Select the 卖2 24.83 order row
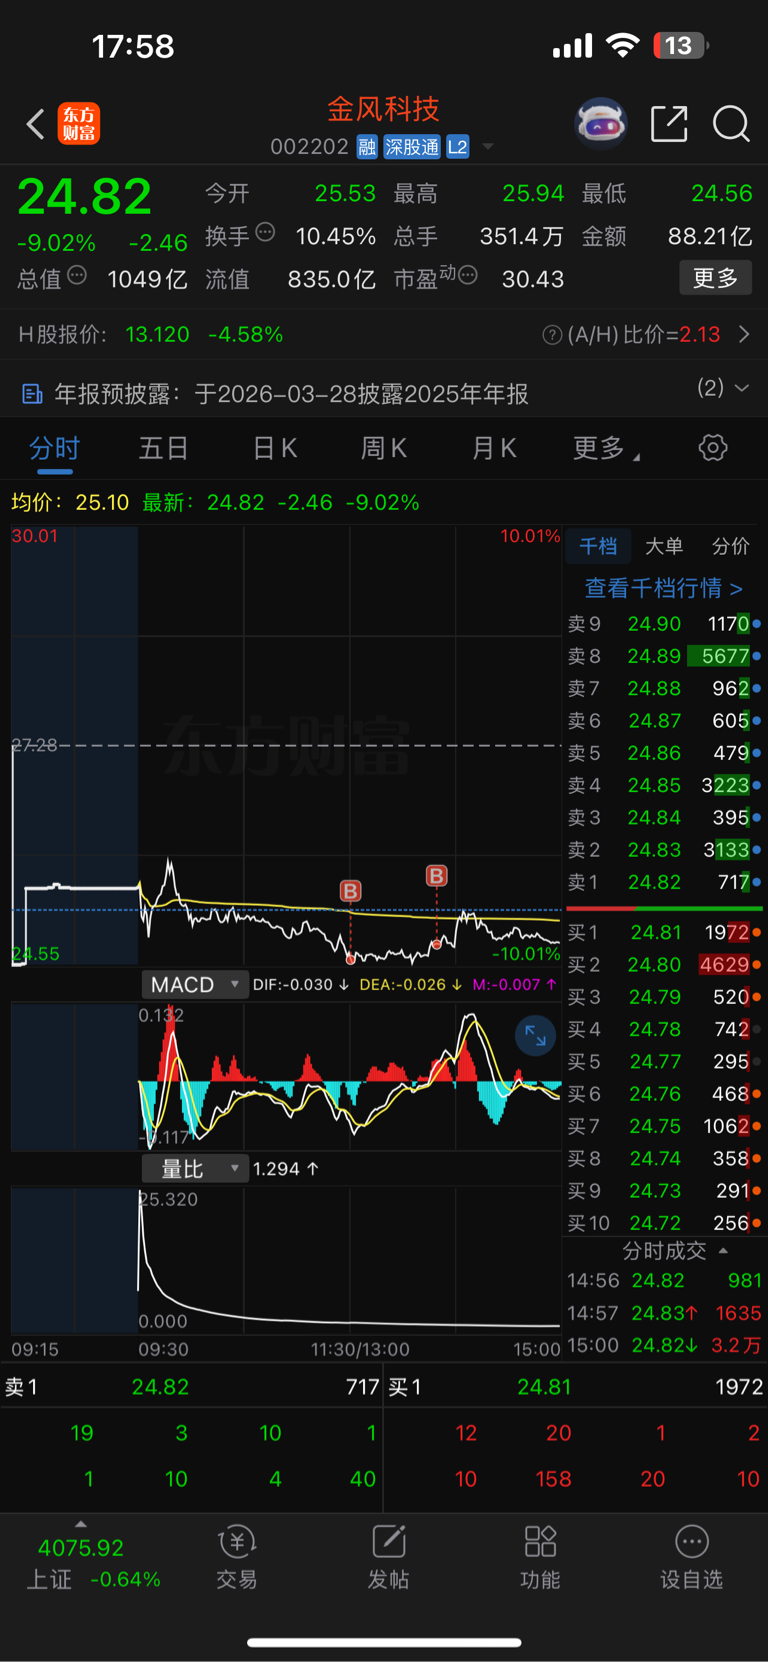768x1662 pixels. point(664,850)
